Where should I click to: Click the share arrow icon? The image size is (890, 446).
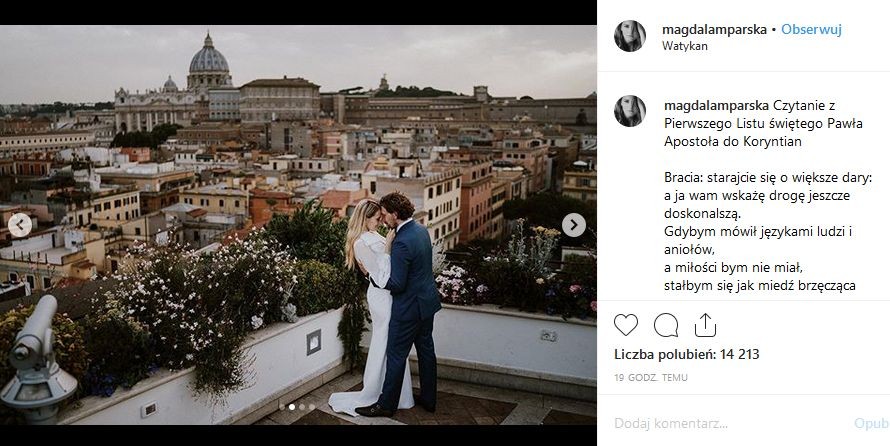pos(705,325)
